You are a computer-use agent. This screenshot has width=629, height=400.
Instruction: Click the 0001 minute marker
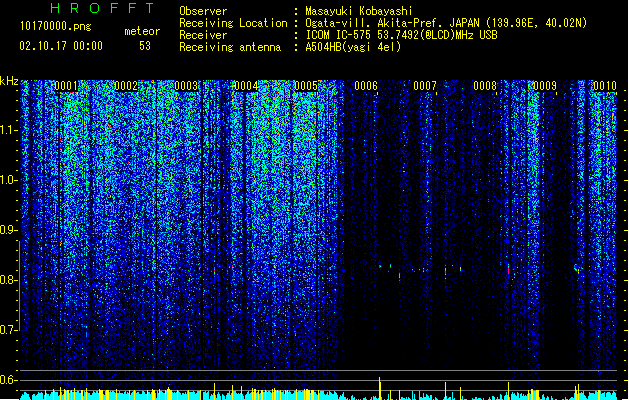point(66,86)
